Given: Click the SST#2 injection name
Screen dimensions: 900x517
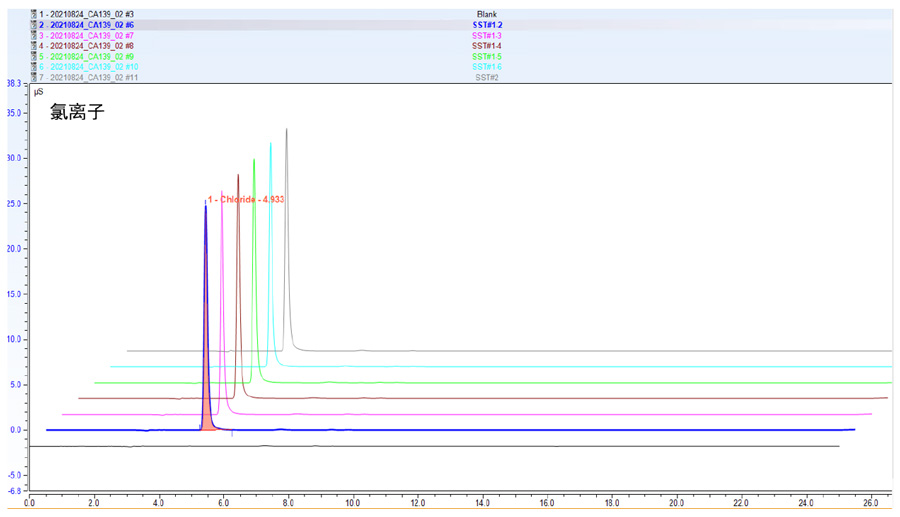Looking at the screenshot, I should pyautogui.click(x=487, y=77).
